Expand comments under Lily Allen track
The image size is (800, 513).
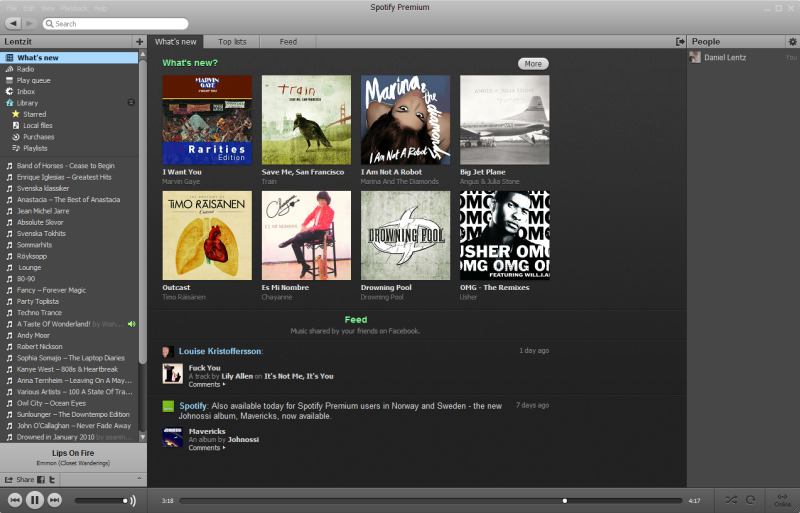click(207, 384)
